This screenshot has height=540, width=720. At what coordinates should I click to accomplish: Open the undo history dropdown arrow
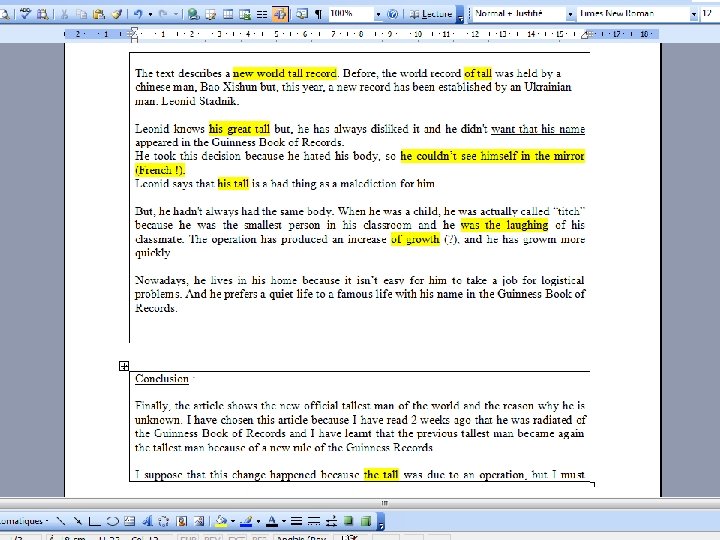pos(150,14)
